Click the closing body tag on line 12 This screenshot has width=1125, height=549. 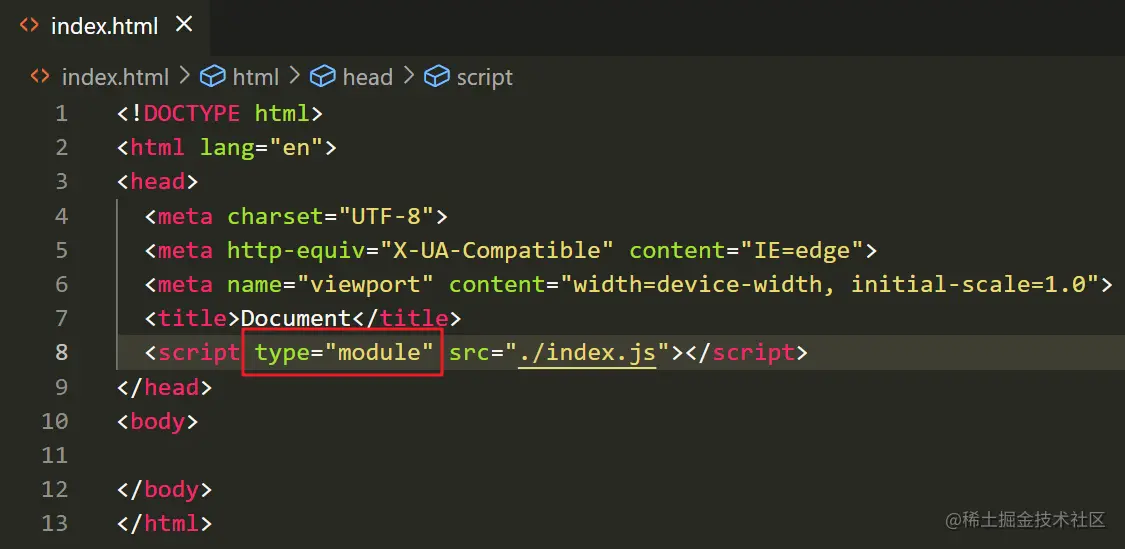(164, 490)
